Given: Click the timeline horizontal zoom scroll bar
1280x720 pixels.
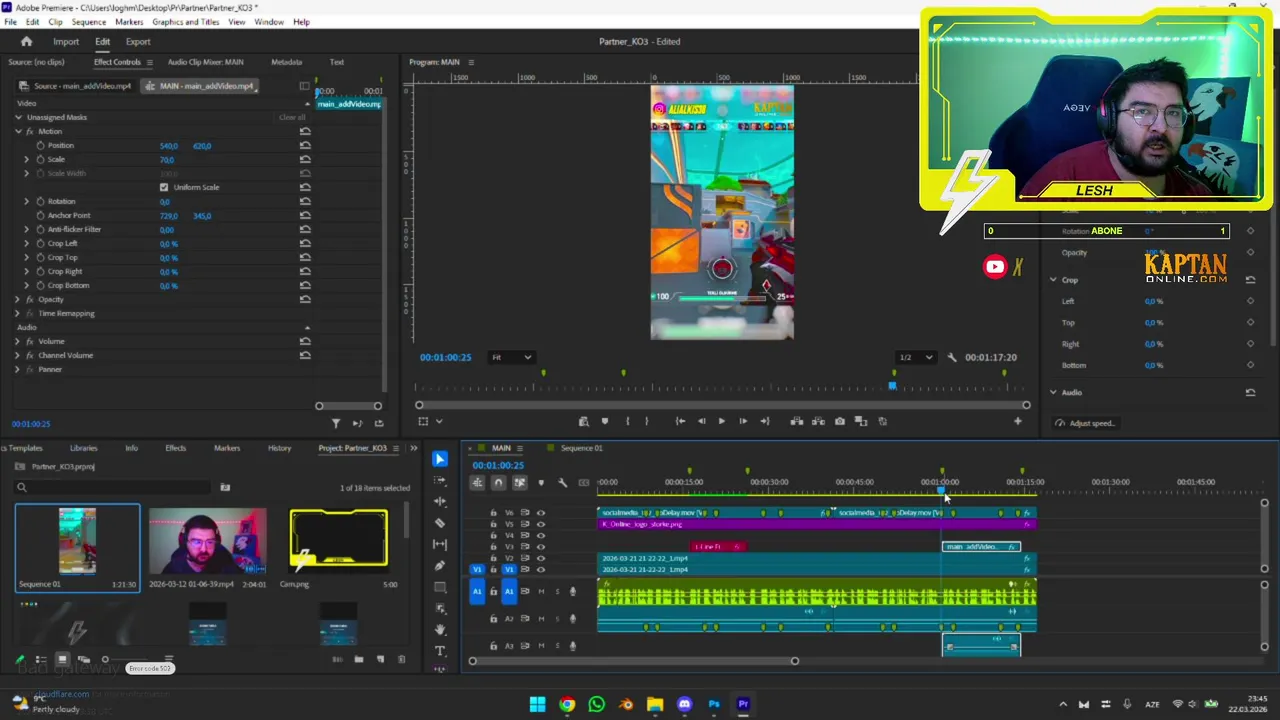Looking at the screenshot, I should (x=634, y=661).
